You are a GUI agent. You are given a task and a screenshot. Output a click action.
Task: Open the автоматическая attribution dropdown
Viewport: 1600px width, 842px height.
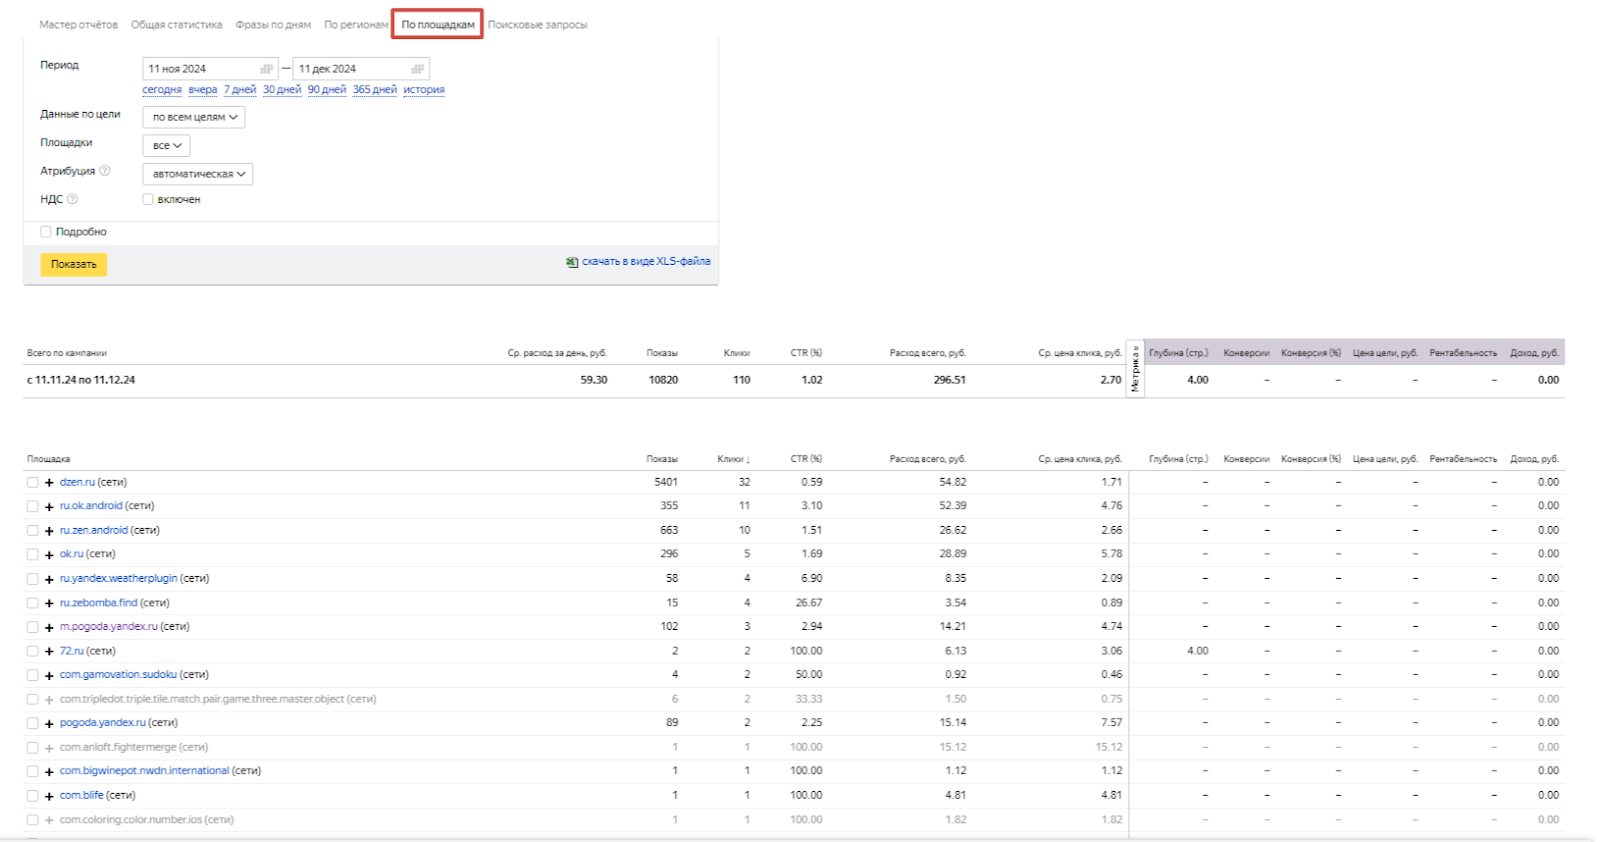tap(198, 174)
